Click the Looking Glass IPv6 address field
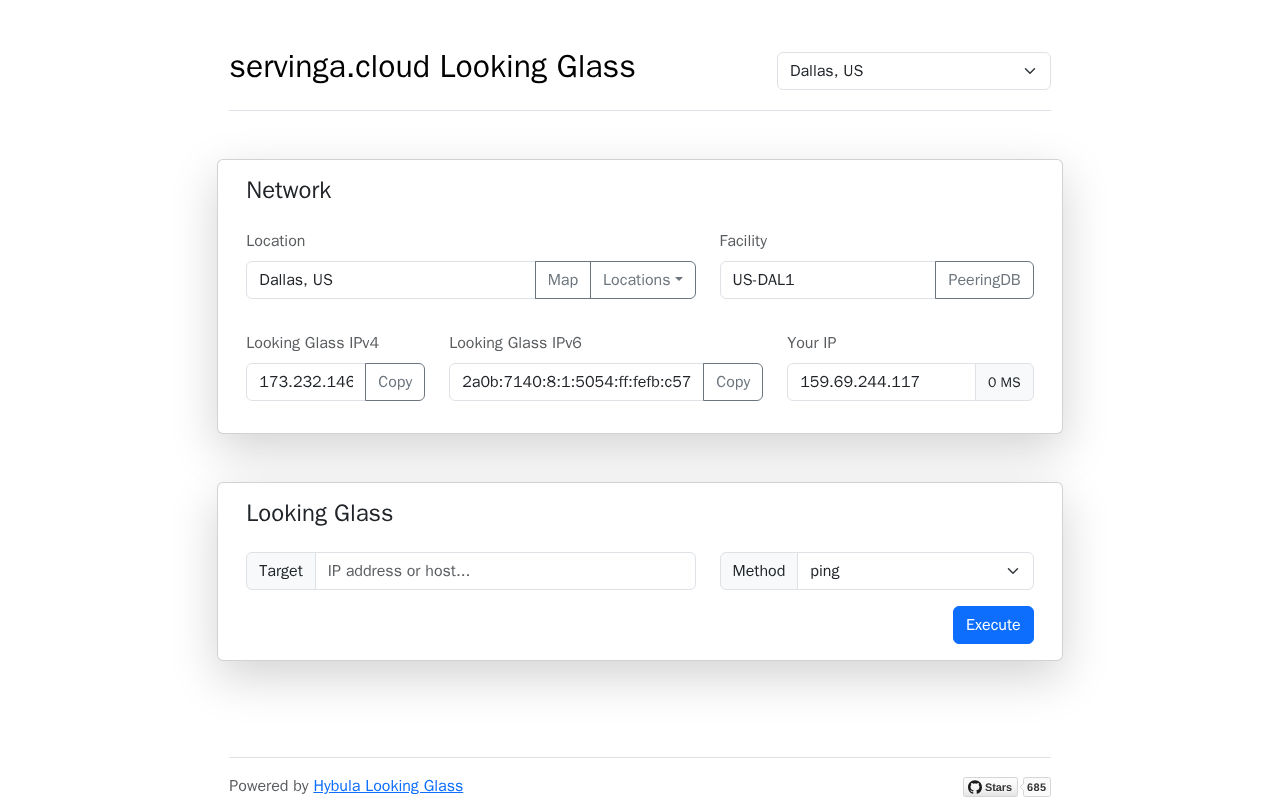Image resolution: width=1280 pixels, height=800 pixels. [x=576, y=382]
